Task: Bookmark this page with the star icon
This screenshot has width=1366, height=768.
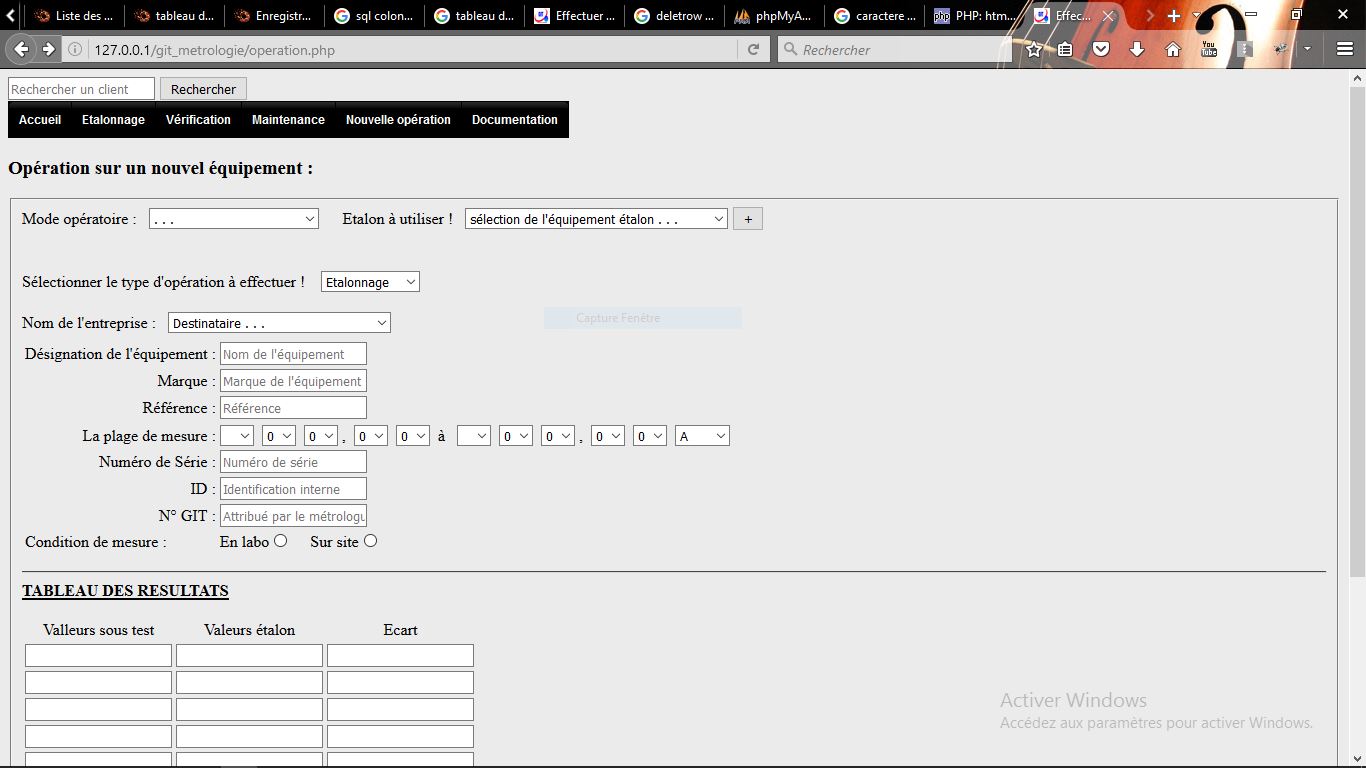Action: point(1034,47)
